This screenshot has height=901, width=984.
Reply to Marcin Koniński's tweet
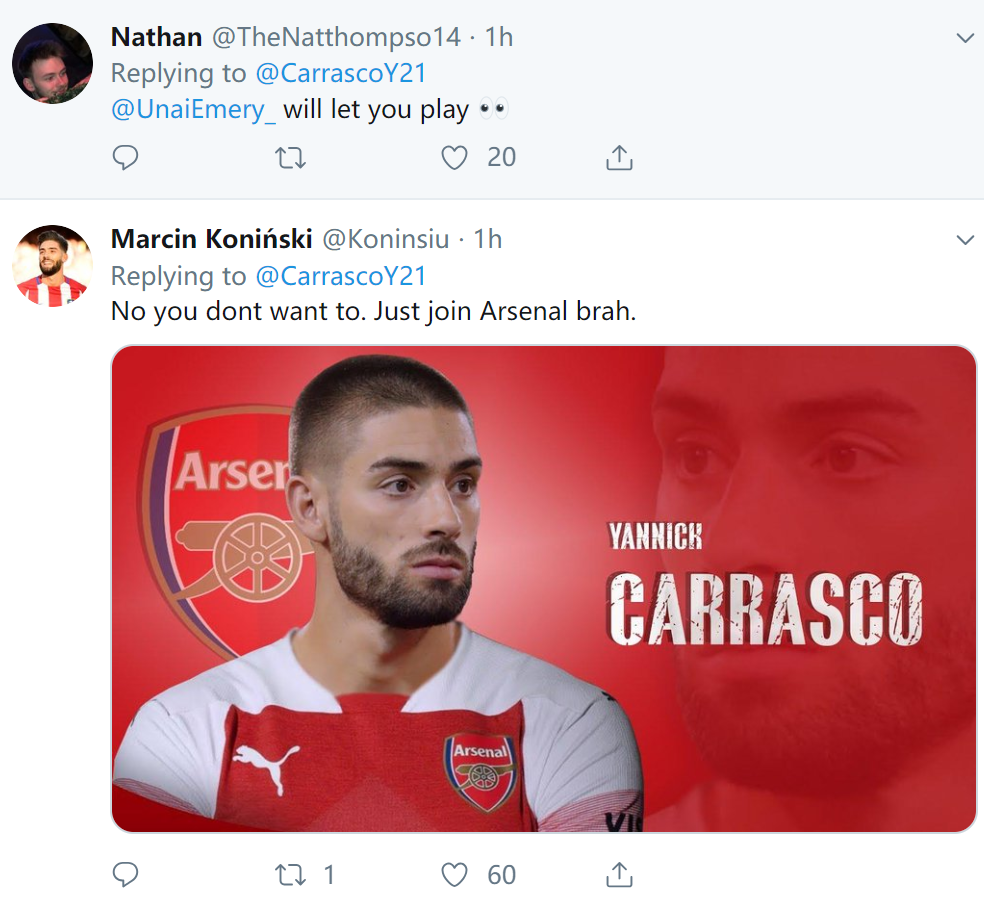coord(125,875)
